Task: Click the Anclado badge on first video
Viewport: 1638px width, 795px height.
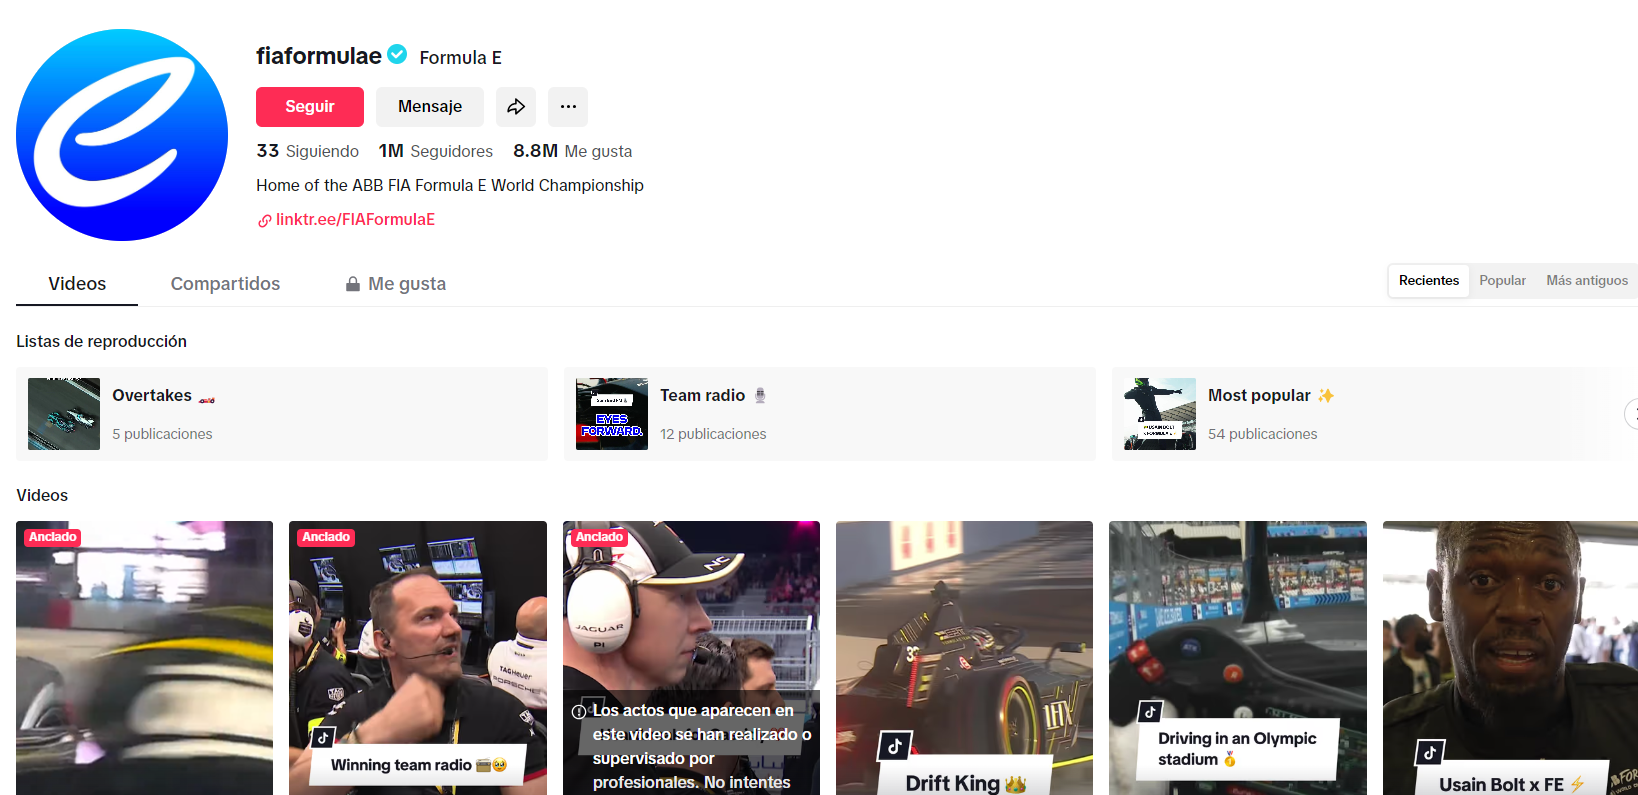Action: pos(53,537)
